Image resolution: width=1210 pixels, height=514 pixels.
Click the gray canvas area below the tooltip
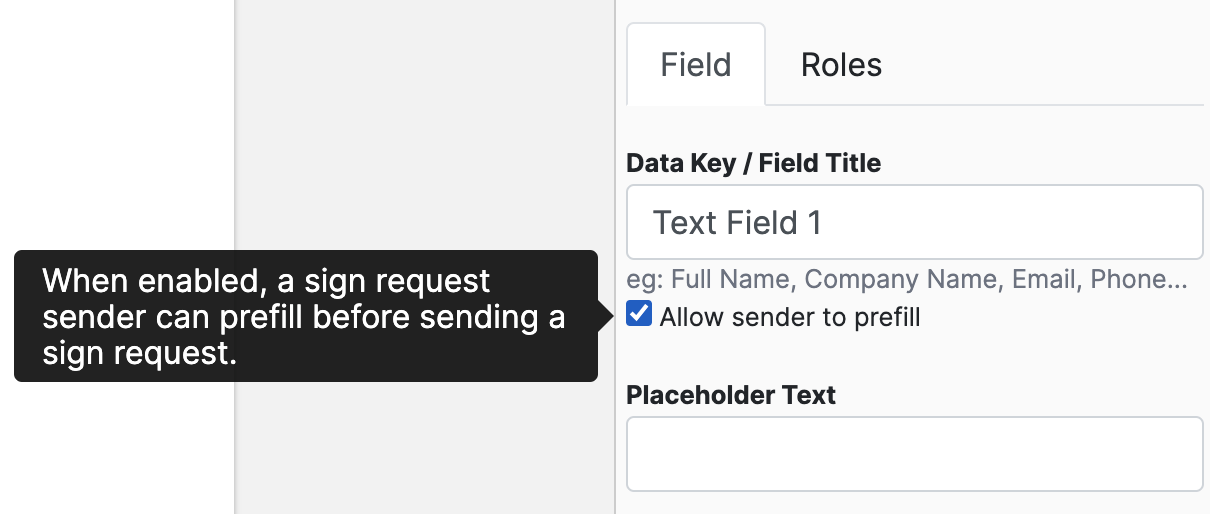point(420,450)
